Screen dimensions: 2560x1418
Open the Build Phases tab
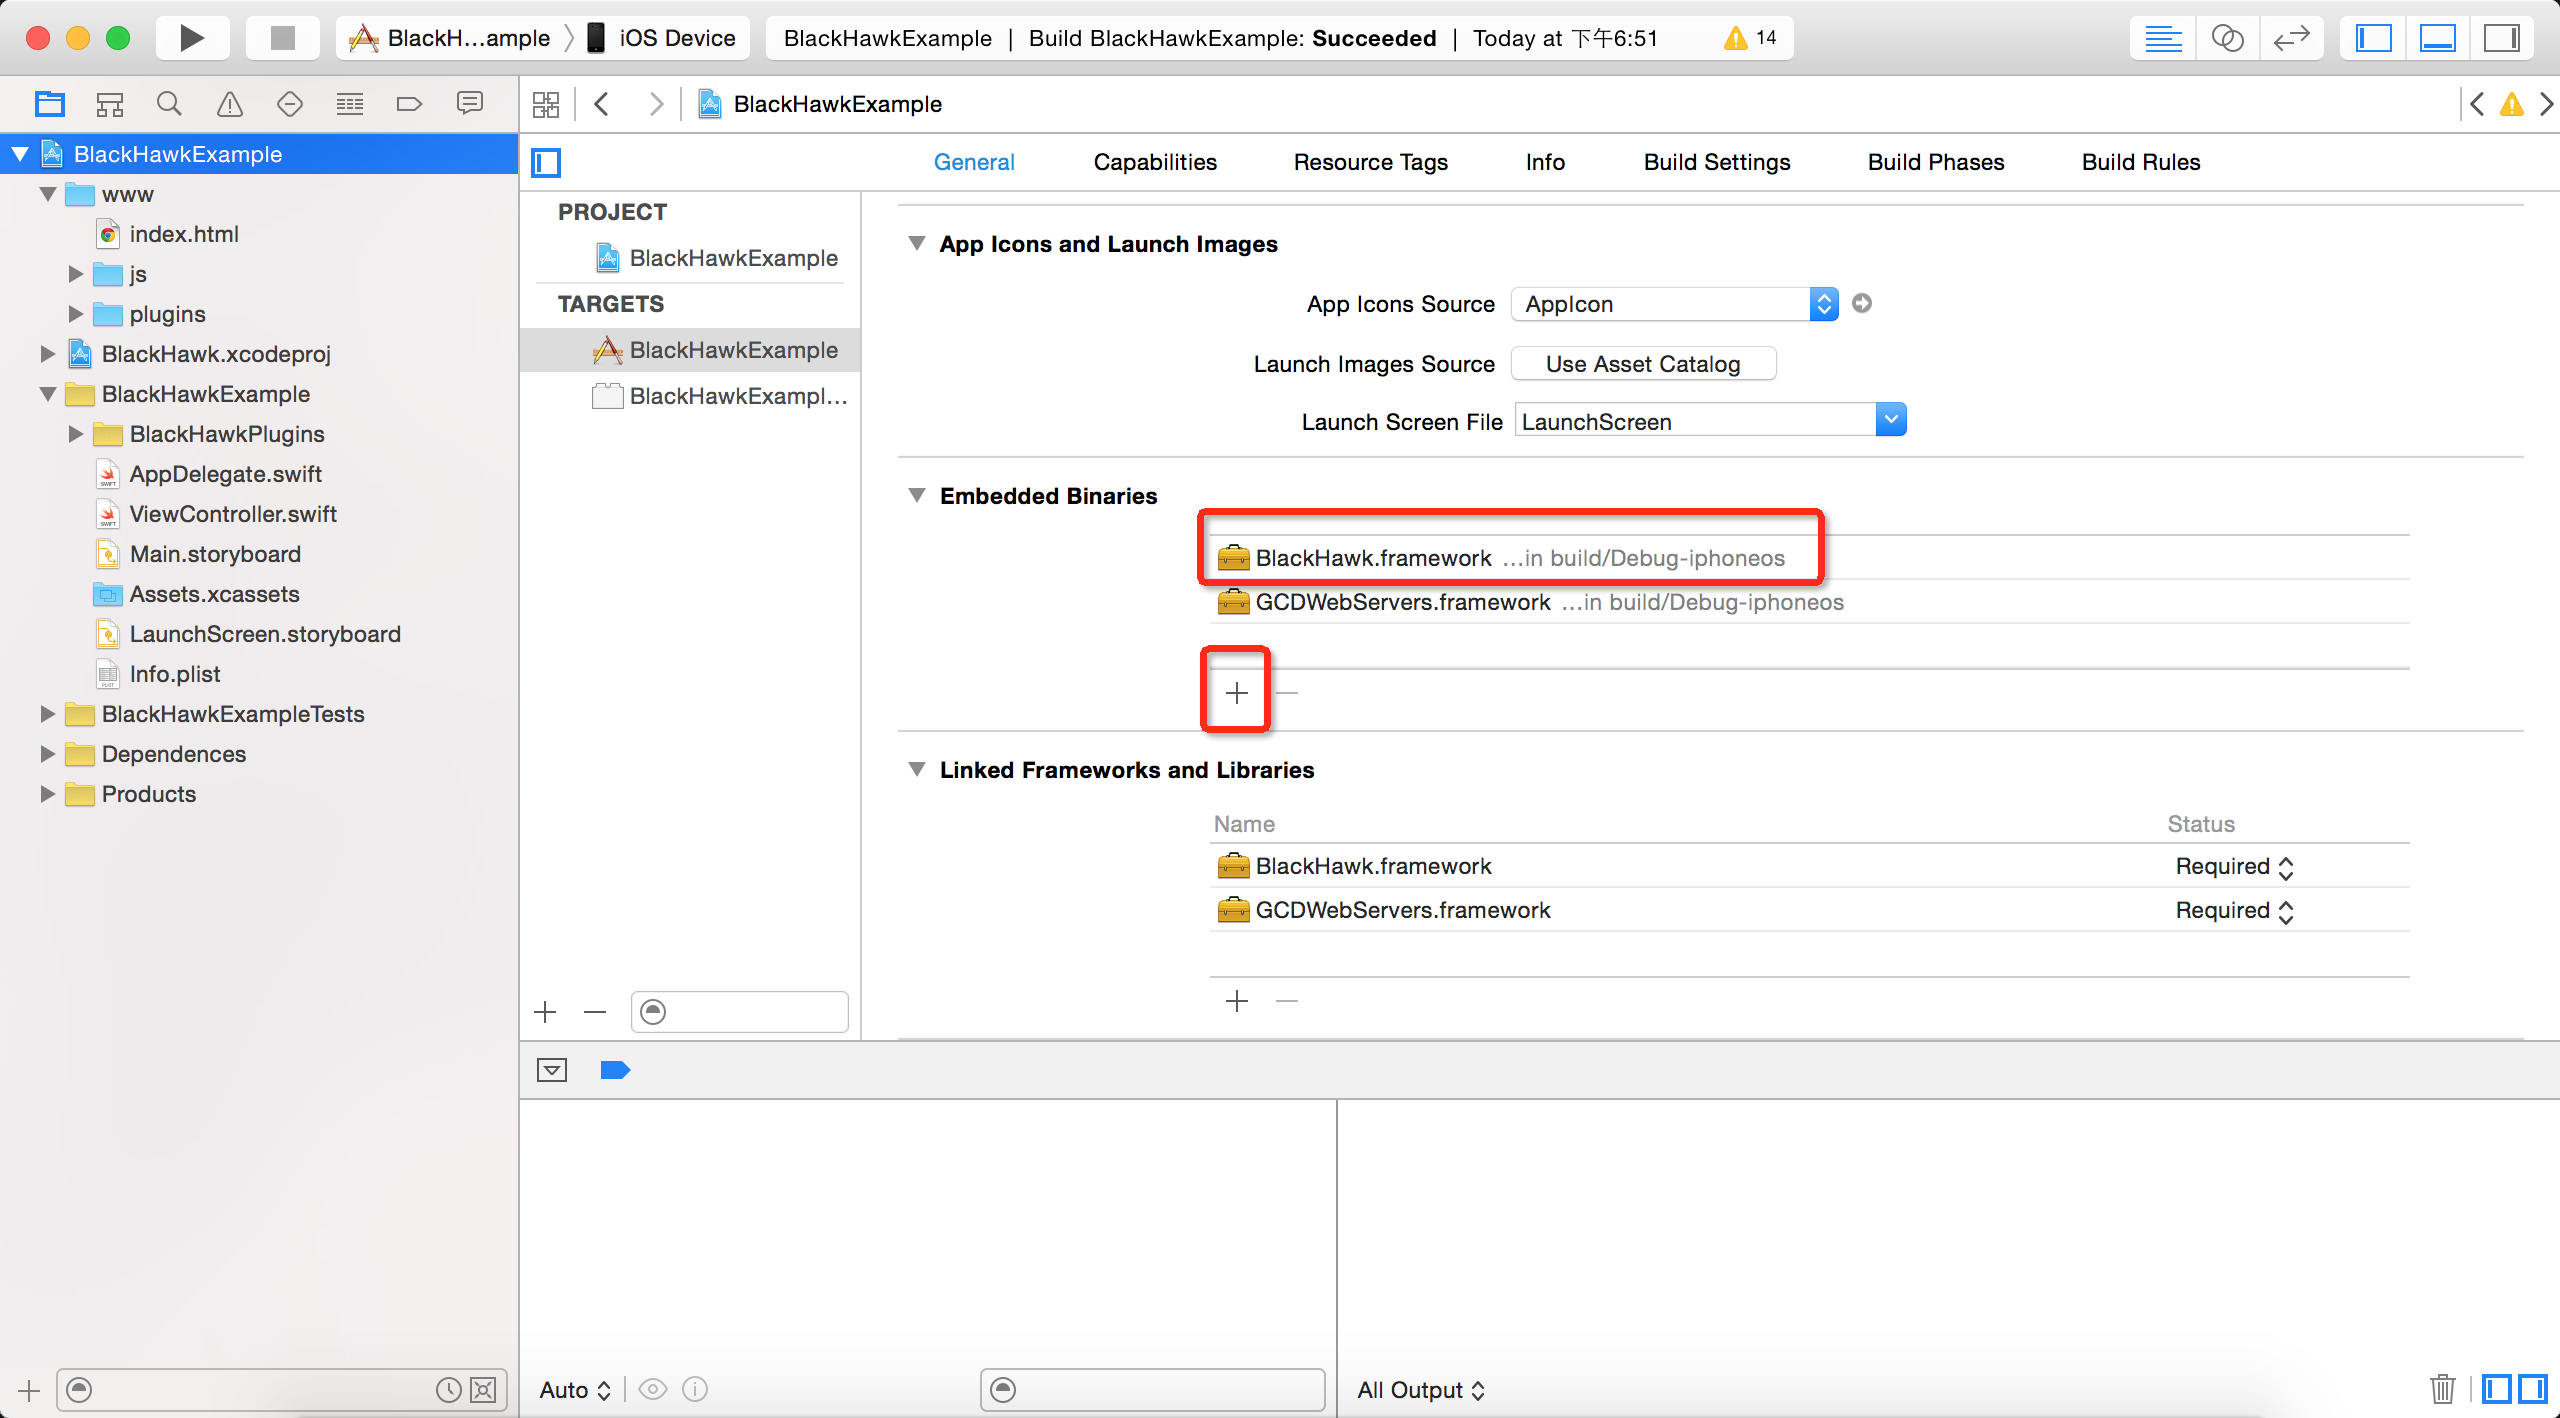click(x=1935, y=162)
